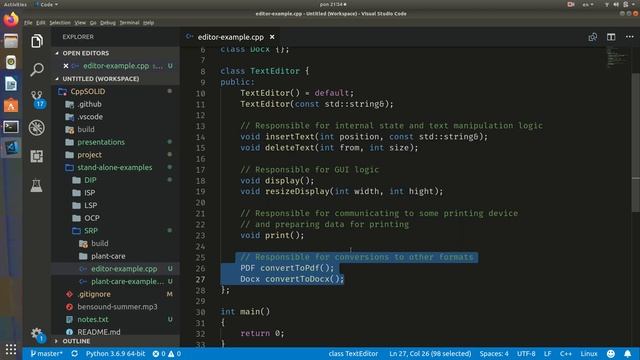
Task: Open notifications bell in status bar
Action: [x=628, y=353]
